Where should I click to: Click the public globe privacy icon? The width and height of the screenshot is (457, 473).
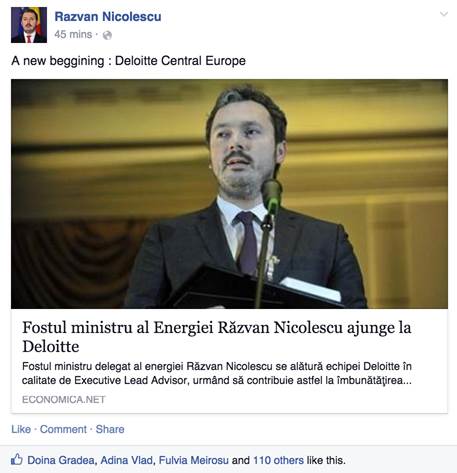107,35
